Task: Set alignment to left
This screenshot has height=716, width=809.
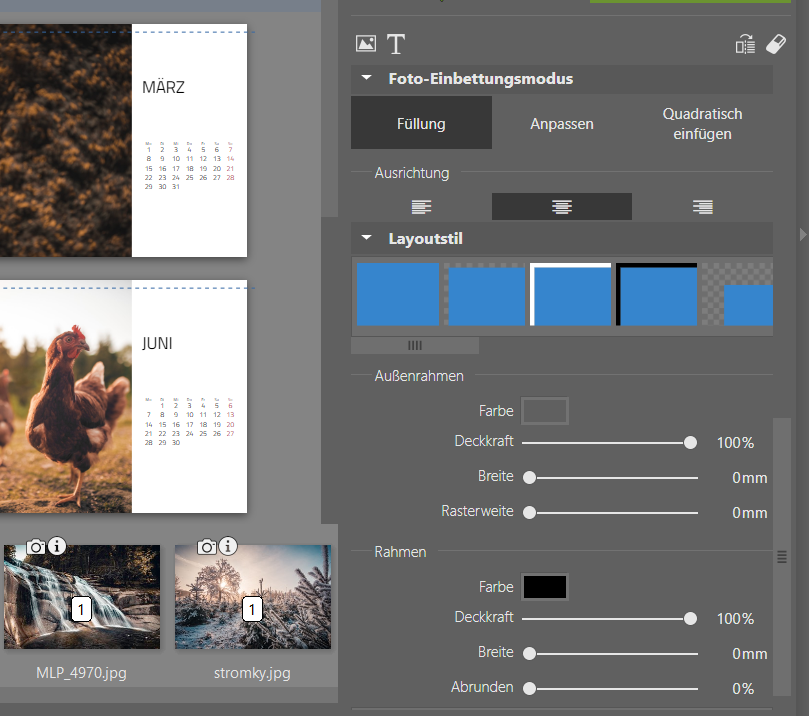Action: pos(422,207)
